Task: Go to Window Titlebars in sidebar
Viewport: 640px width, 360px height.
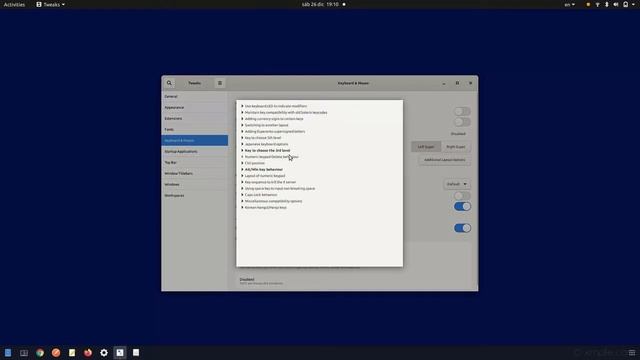Action: tap(194, 173)
